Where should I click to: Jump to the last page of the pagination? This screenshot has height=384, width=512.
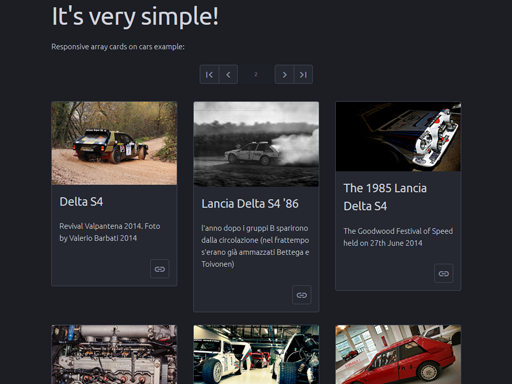[x=303, y=74]
